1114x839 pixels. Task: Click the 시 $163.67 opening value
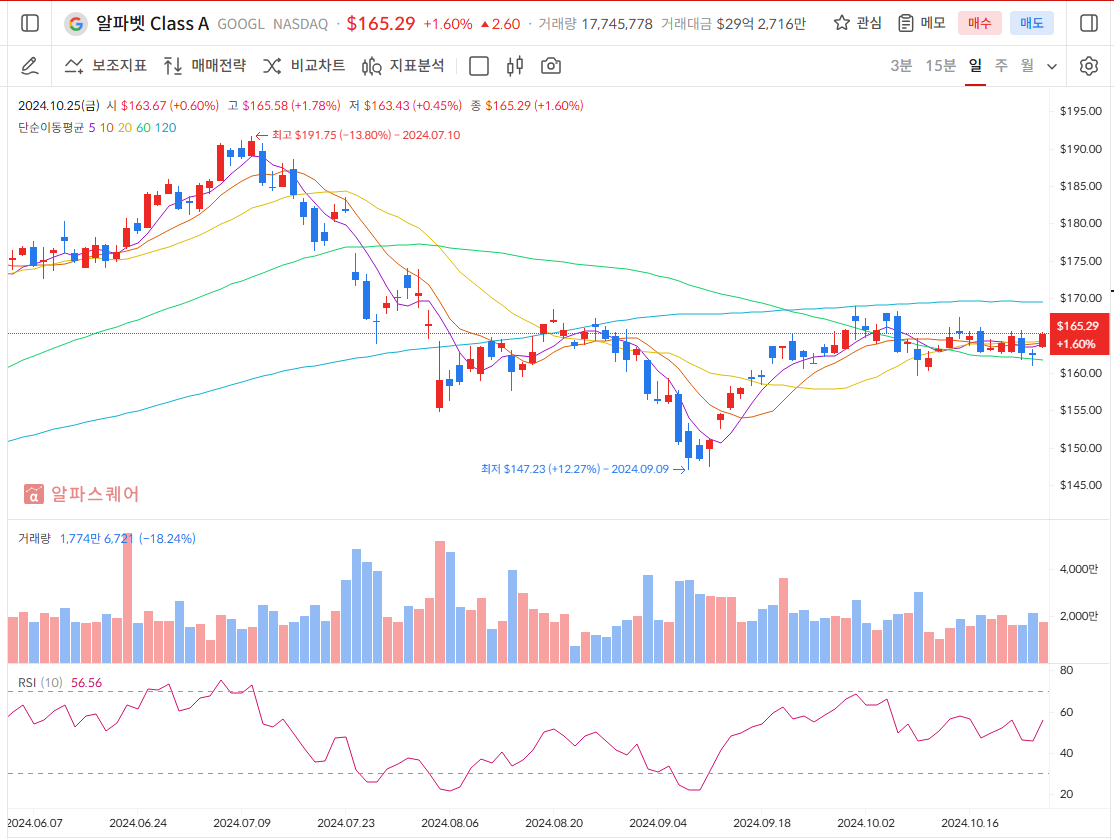(163, 106)
